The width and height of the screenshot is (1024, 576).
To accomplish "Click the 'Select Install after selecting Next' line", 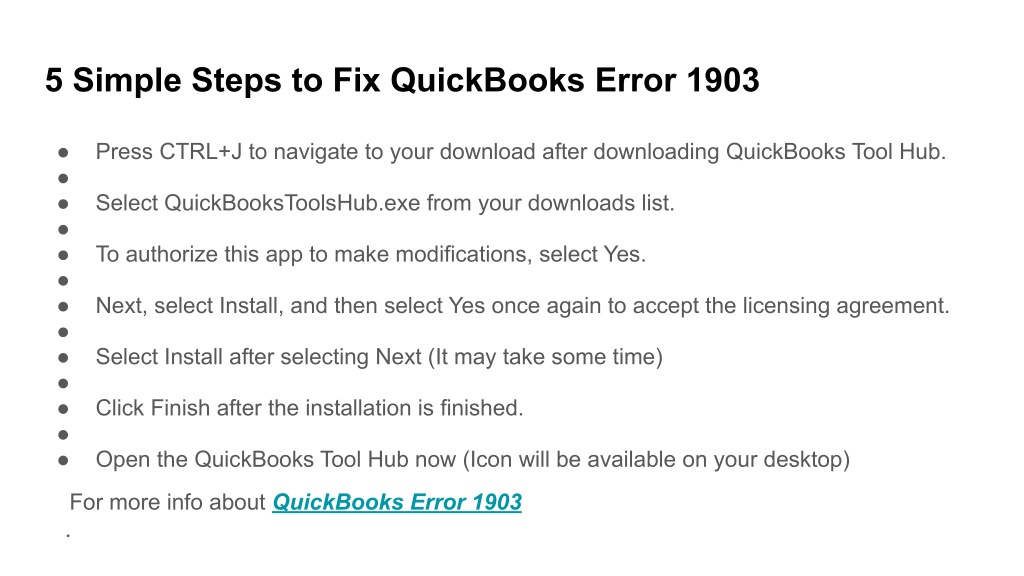I will (379, 357).
